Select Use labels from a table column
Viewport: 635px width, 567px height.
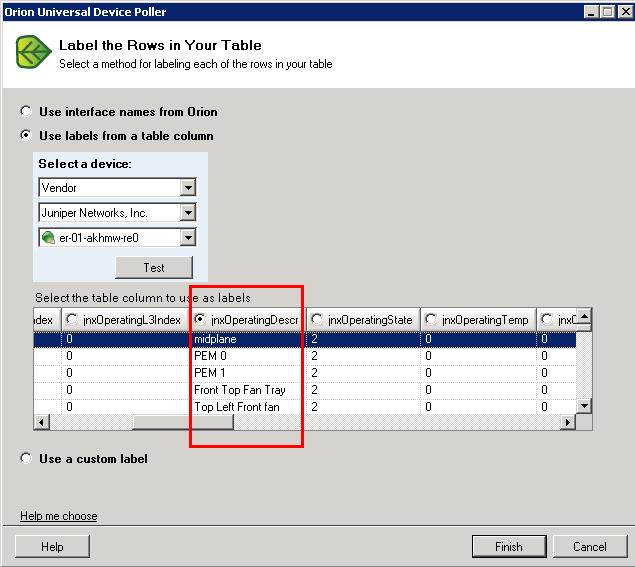coord(26,135)
